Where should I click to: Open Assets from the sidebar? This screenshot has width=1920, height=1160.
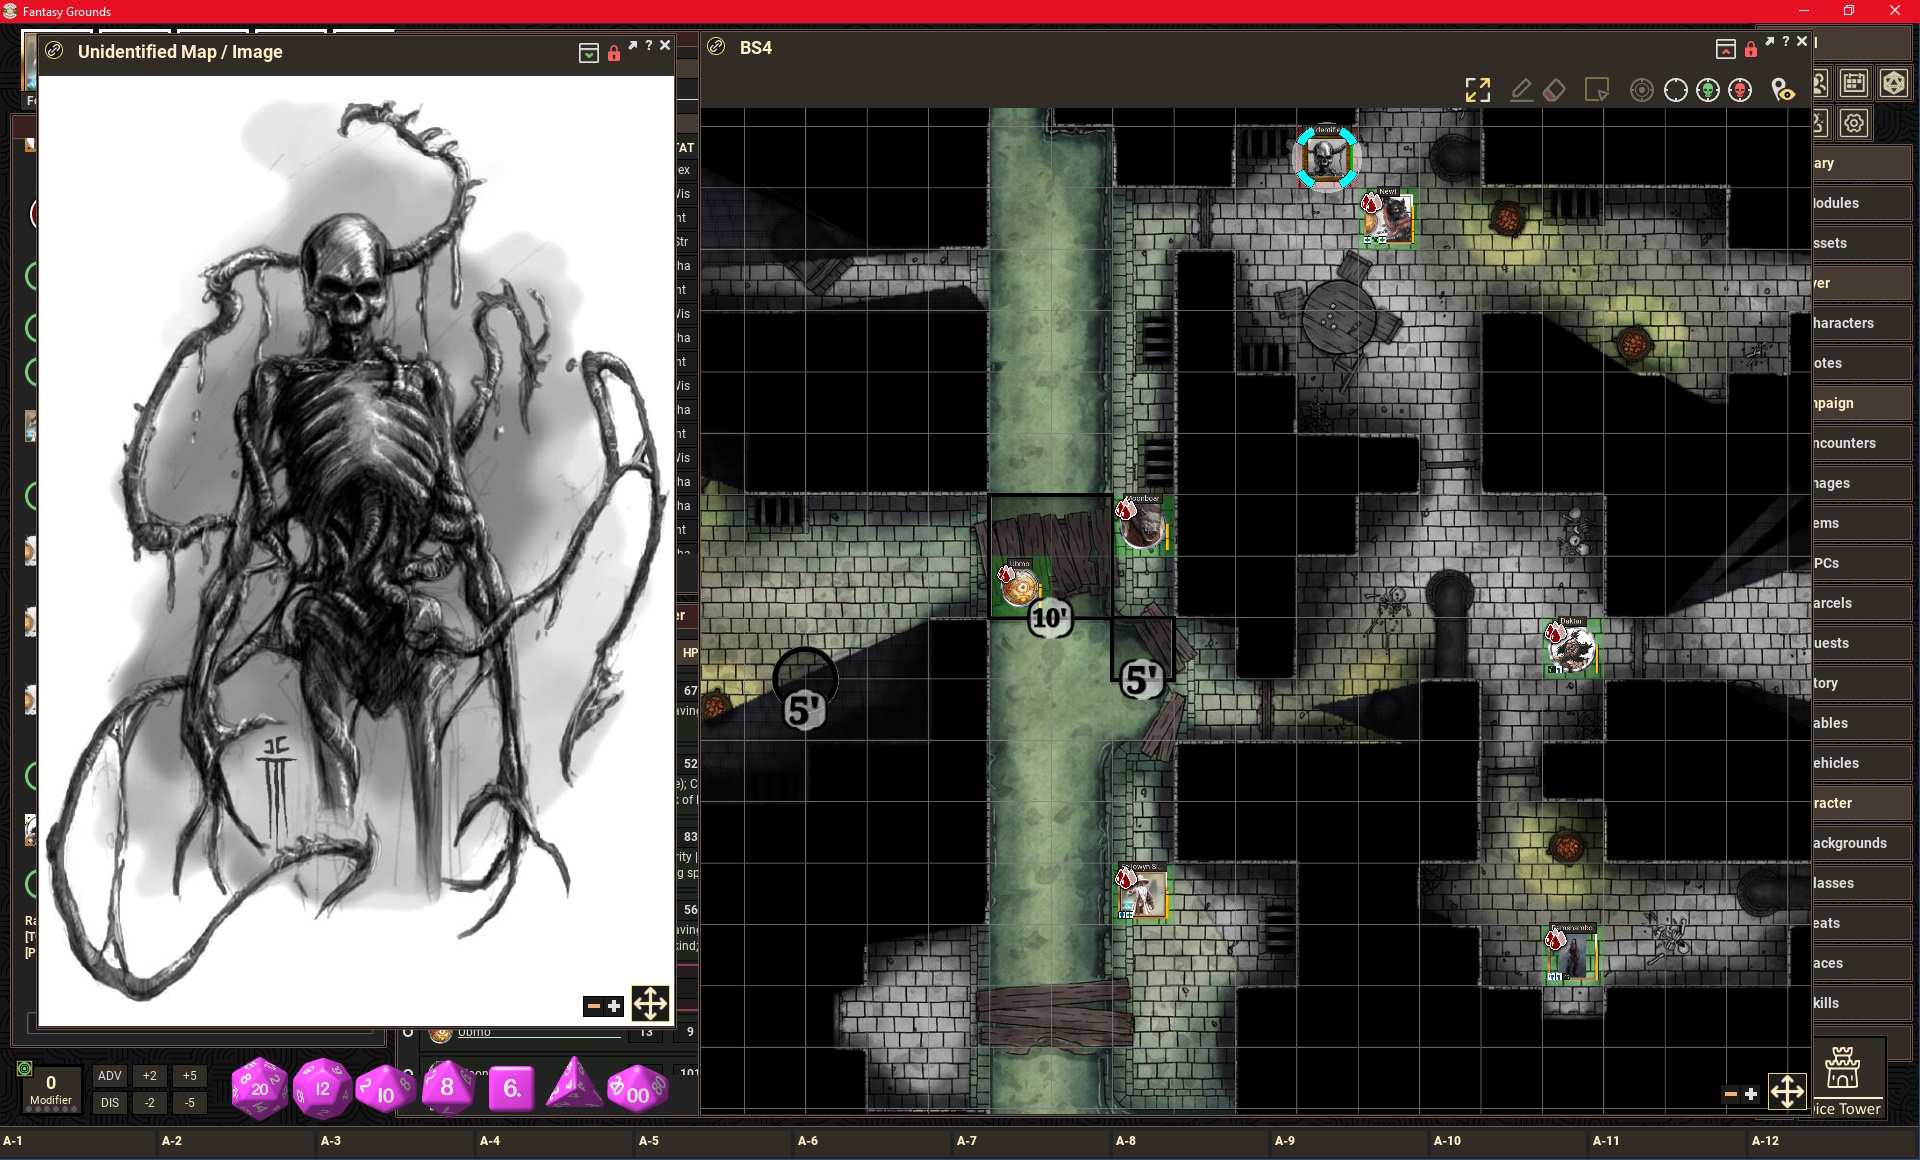[x=1862, y=243]
